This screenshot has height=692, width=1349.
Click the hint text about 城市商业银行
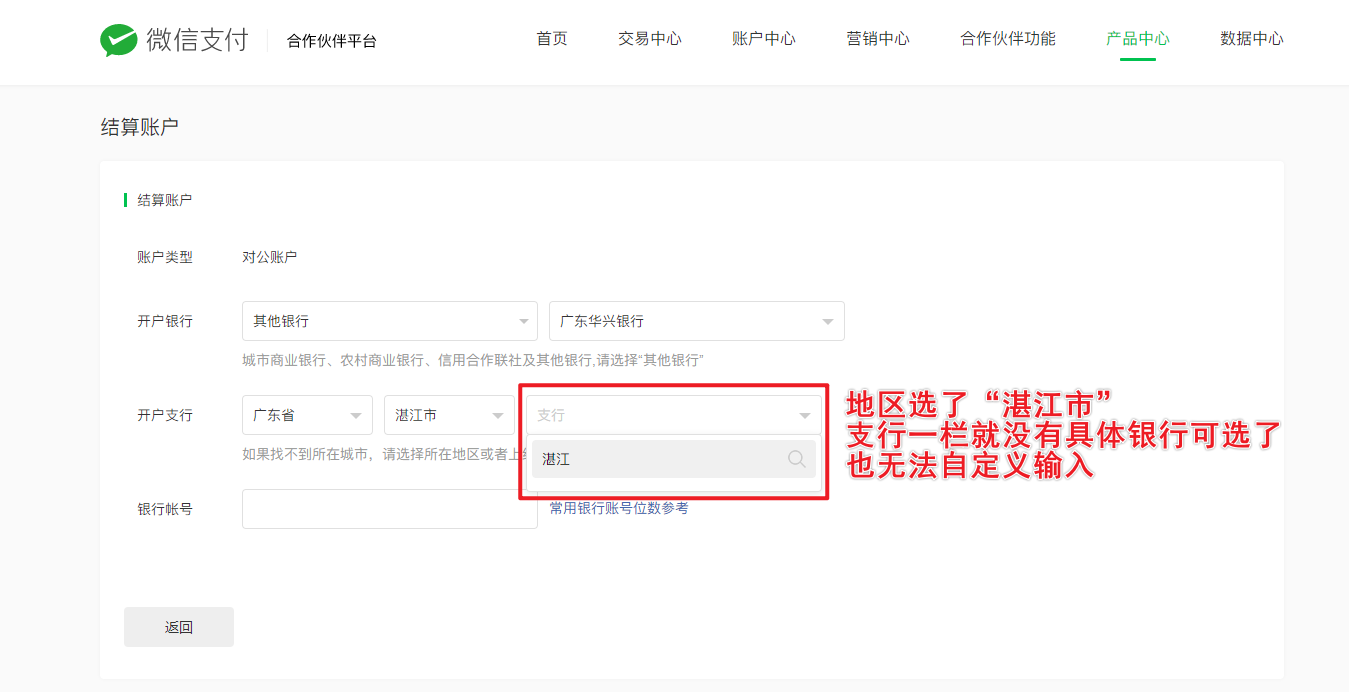(473, 360)
